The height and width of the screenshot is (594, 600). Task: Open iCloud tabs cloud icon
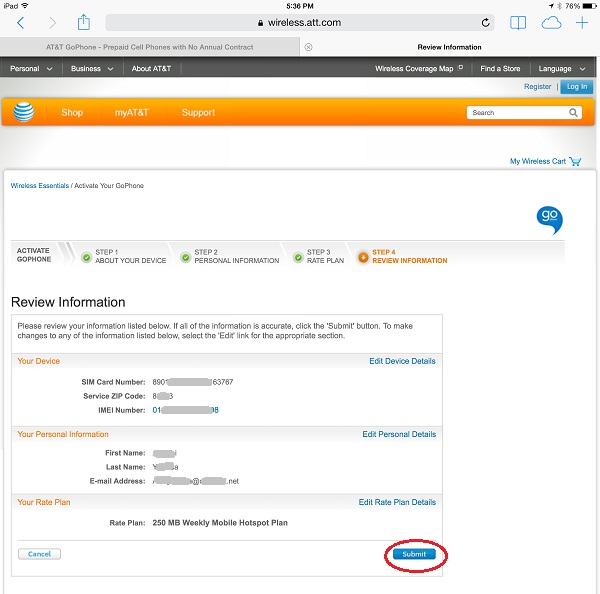pos(551,23)
